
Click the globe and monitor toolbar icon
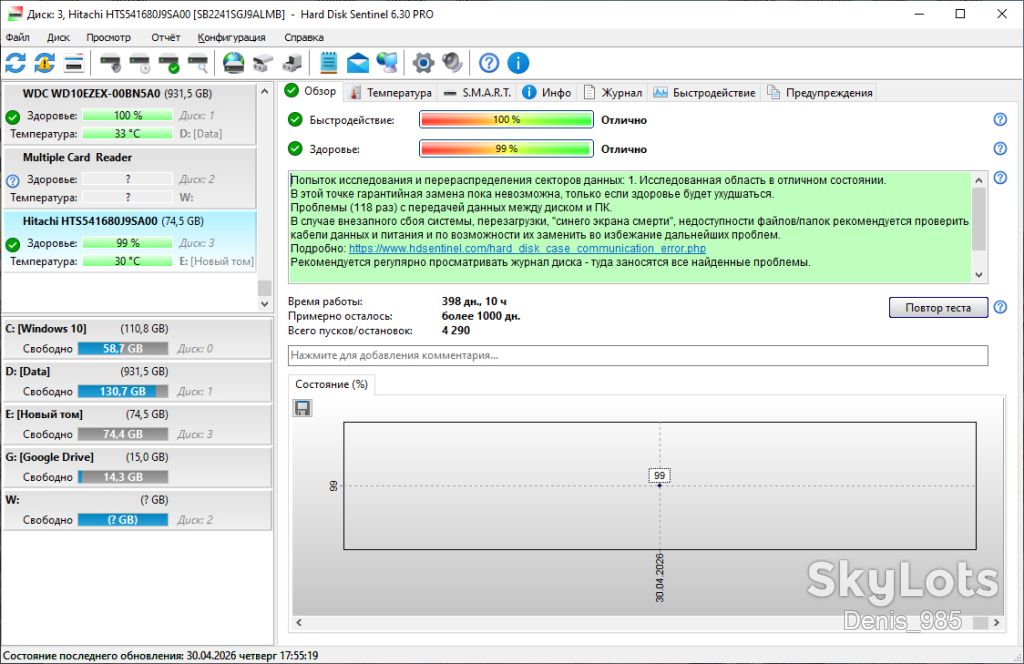(387, 63)
